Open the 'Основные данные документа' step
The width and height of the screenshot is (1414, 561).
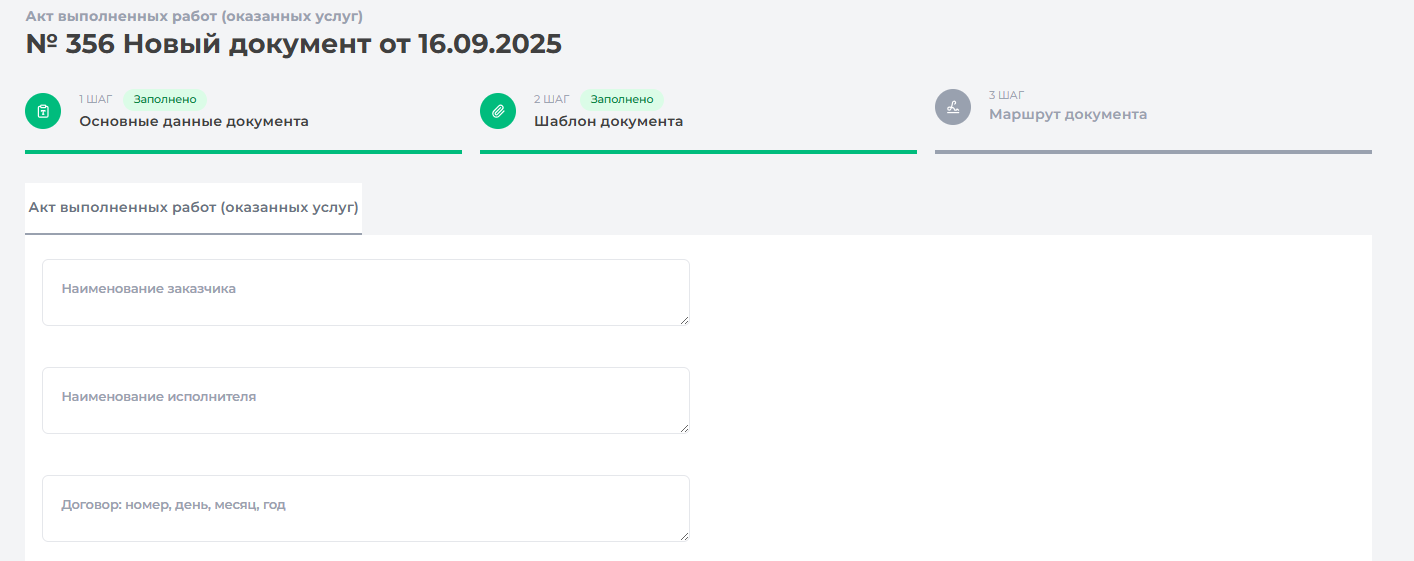pyautogui.click(x=194, y=122)
